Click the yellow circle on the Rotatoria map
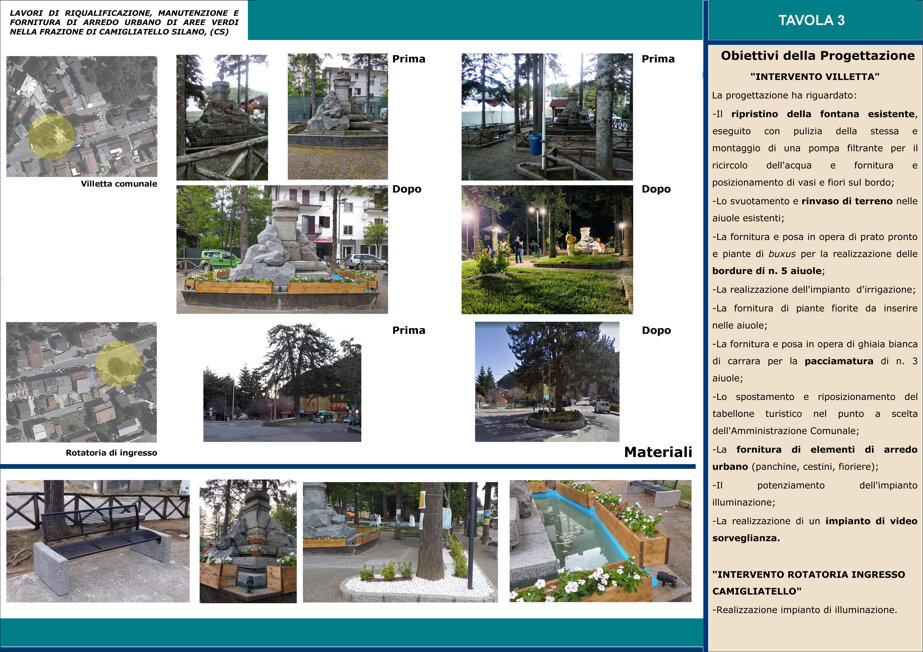 coord(119,364)
